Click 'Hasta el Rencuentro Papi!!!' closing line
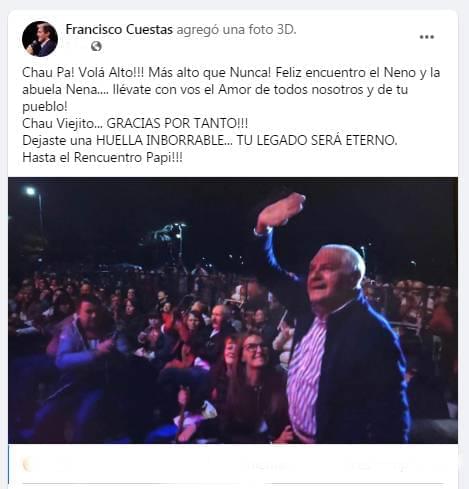 click(x=102, y=157)
